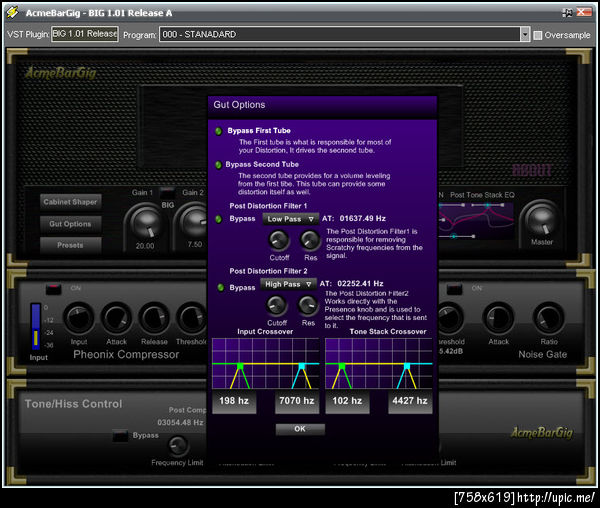
Task: Click the 4427 hz tone stack crossover value
Action: 410,401
